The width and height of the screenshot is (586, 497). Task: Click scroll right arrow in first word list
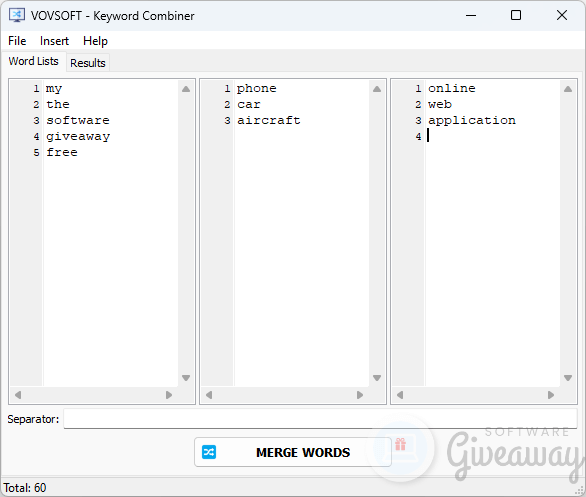click(169, 395)
